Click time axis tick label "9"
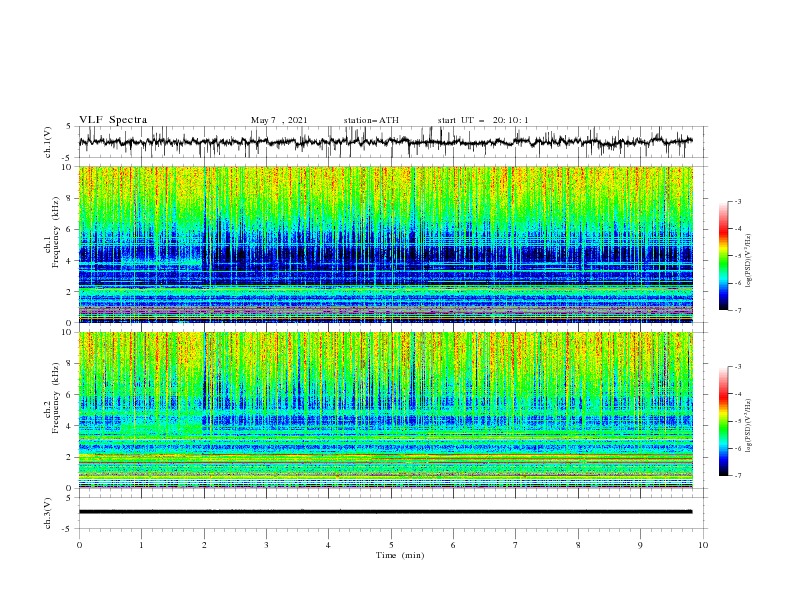The image size is (792, 612). point(640,545)
